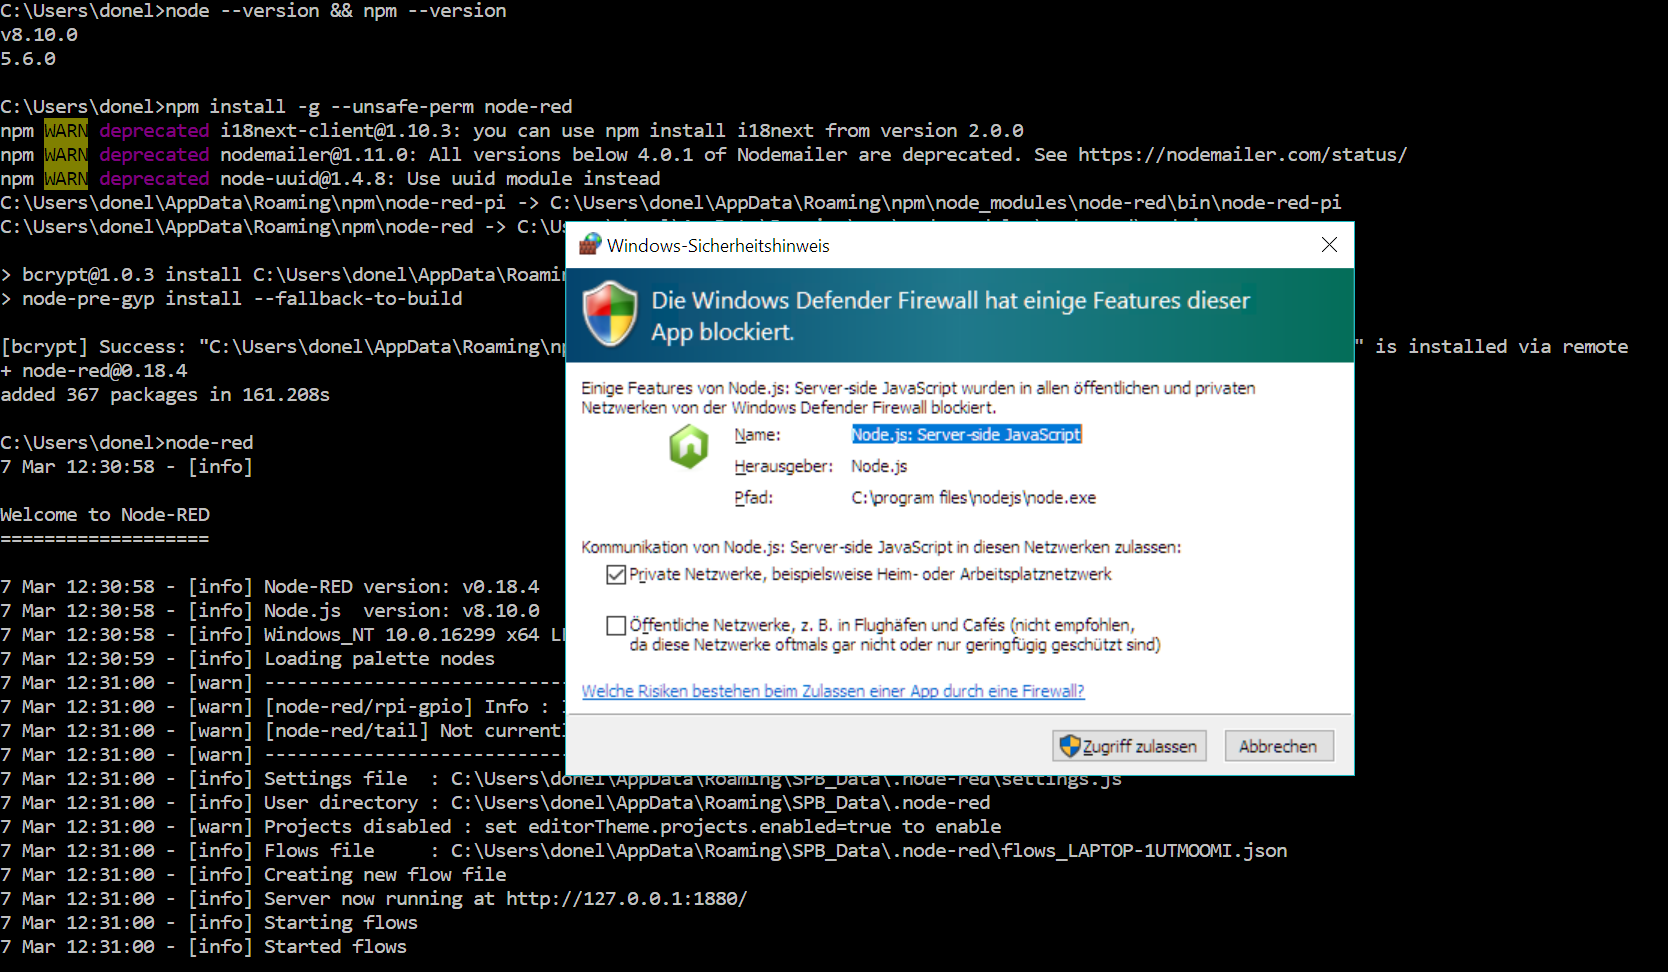Click the 'Welcome to Node-RED' line in the terminal
Image resolution: width=1668 pixels, height=972 pixels.
(x=105, y=515)
